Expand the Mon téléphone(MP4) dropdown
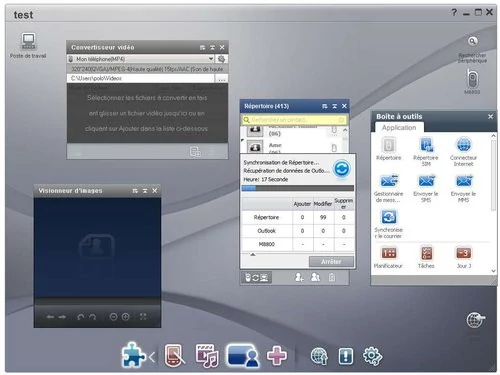500x375 pixels. coord(211,59)
